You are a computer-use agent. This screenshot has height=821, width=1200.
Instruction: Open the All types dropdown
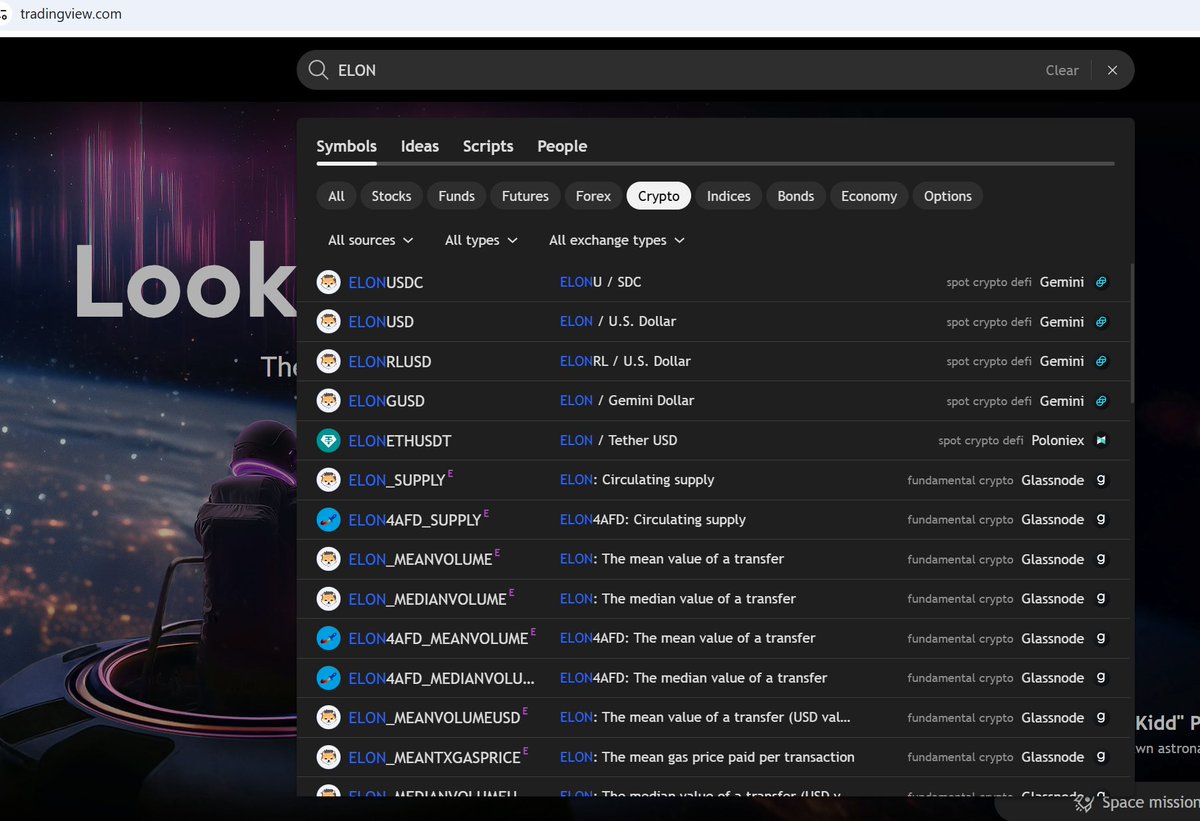point(481,240)
